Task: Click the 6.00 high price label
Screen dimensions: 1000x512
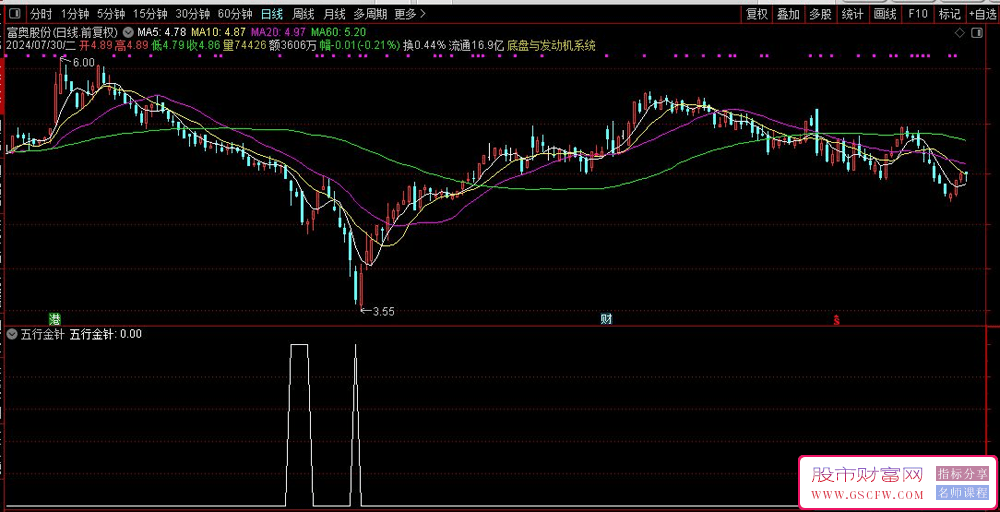Action: (83, 62)
